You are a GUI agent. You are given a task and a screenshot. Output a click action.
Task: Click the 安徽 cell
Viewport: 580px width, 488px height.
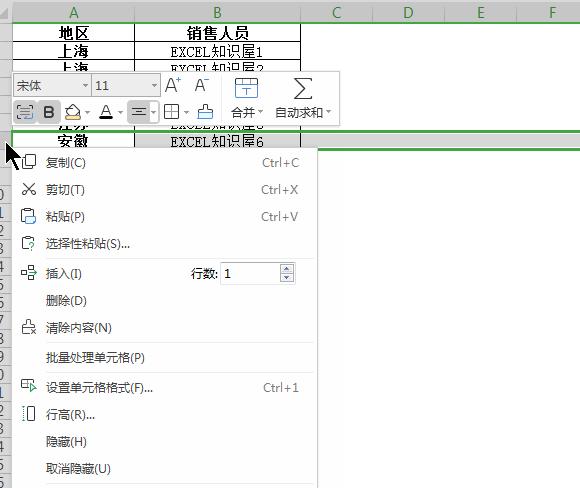[74, 141]
